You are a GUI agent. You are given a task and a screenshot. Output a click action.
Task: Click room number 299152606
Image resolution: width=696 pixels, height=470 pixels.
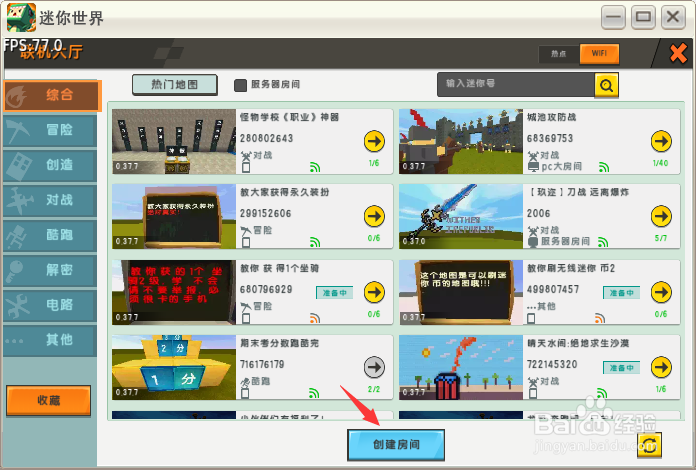pos(265,213)
